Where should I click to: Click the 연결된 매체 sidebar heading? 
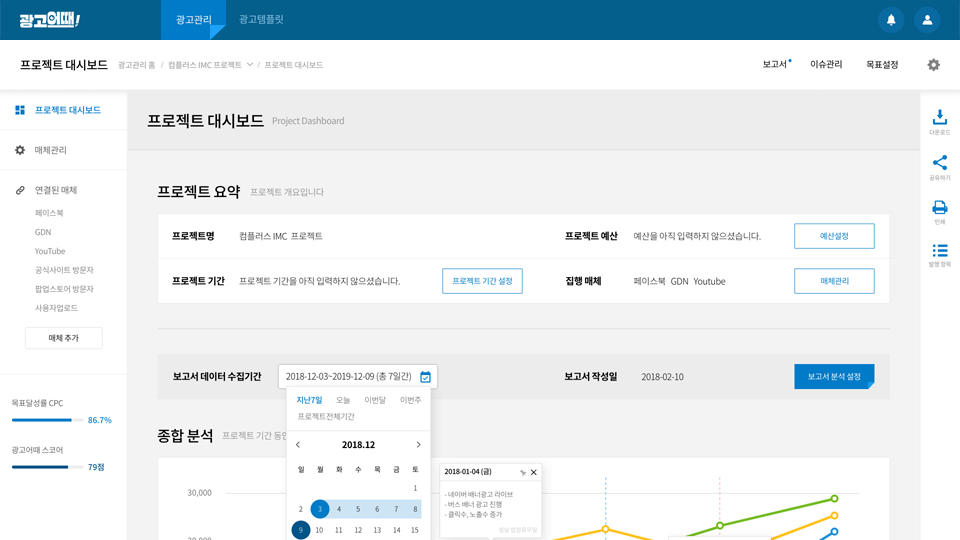(56, 190)
